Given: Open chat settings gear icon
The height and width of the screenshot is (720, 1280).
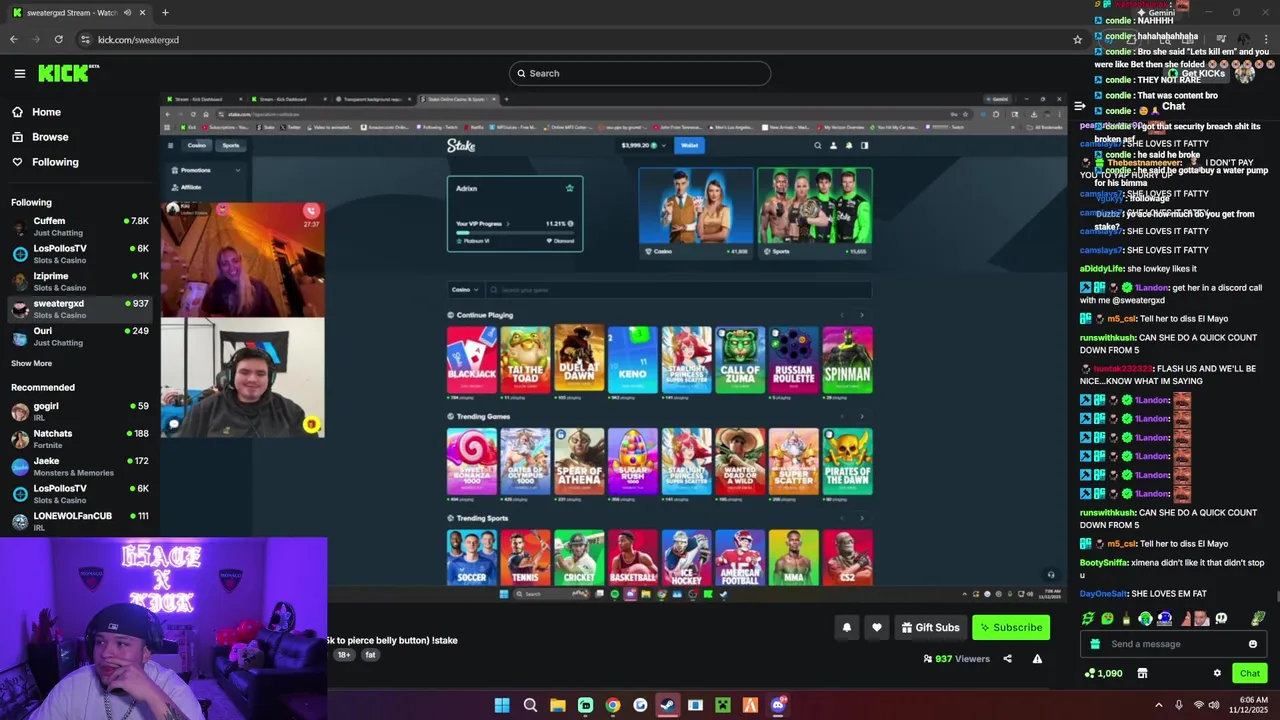Looking at the screenshot, I should [x=1217, y=673].
